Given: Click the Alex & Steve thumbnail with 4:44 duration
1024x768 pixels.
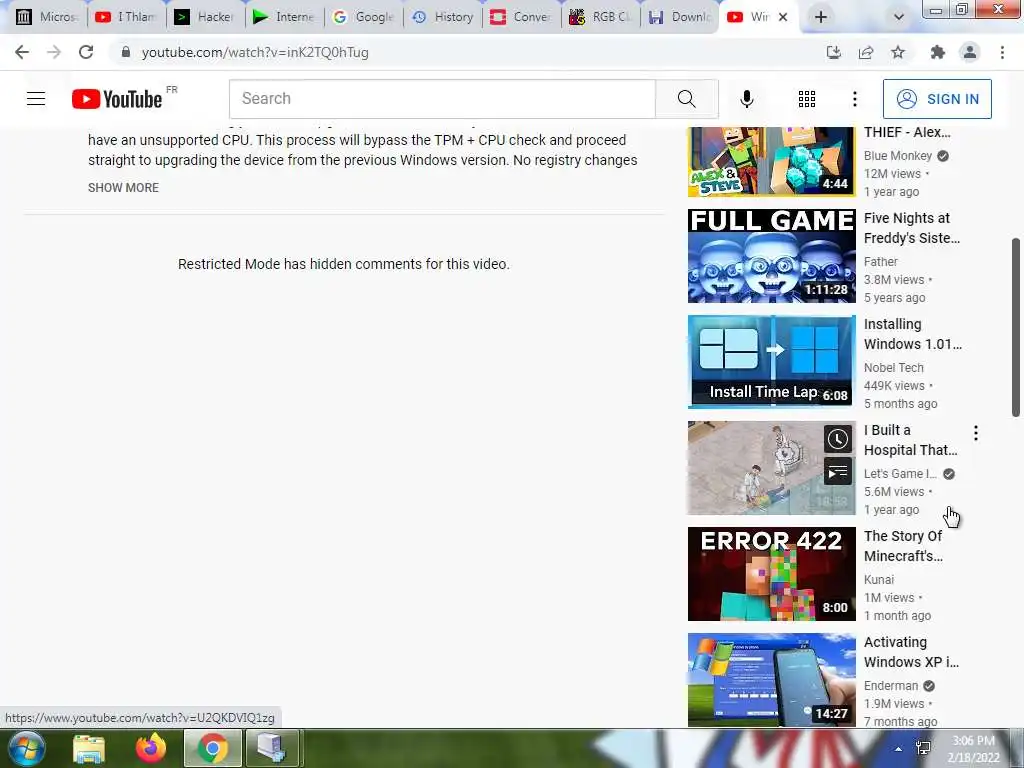Looking at the screenshot, I should (771, 161).
